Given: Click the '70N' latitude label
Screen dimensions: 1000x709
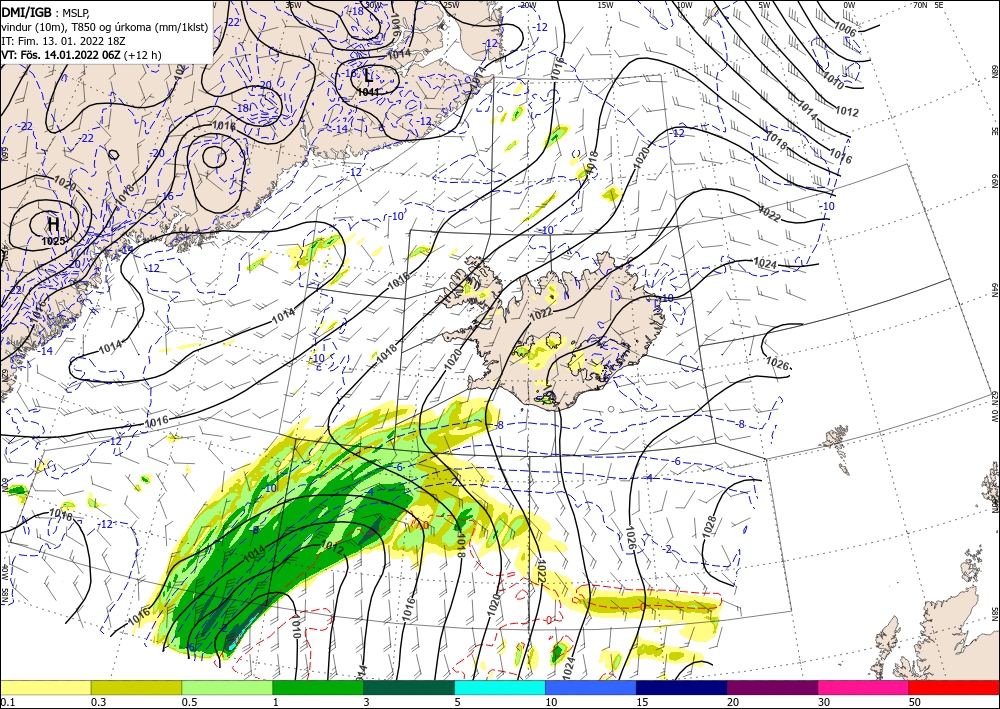Looking at the screenshot, I should [x=920, y=5].
